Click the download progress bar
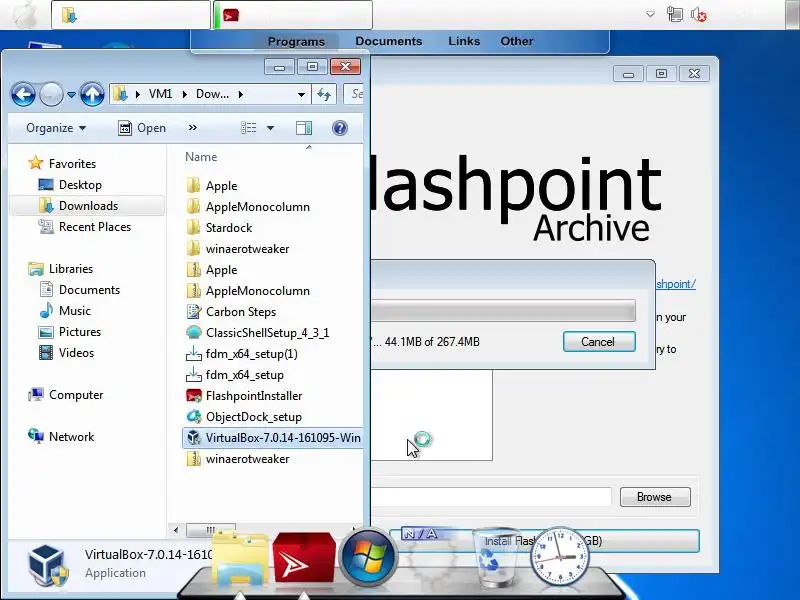 point(503,310)
